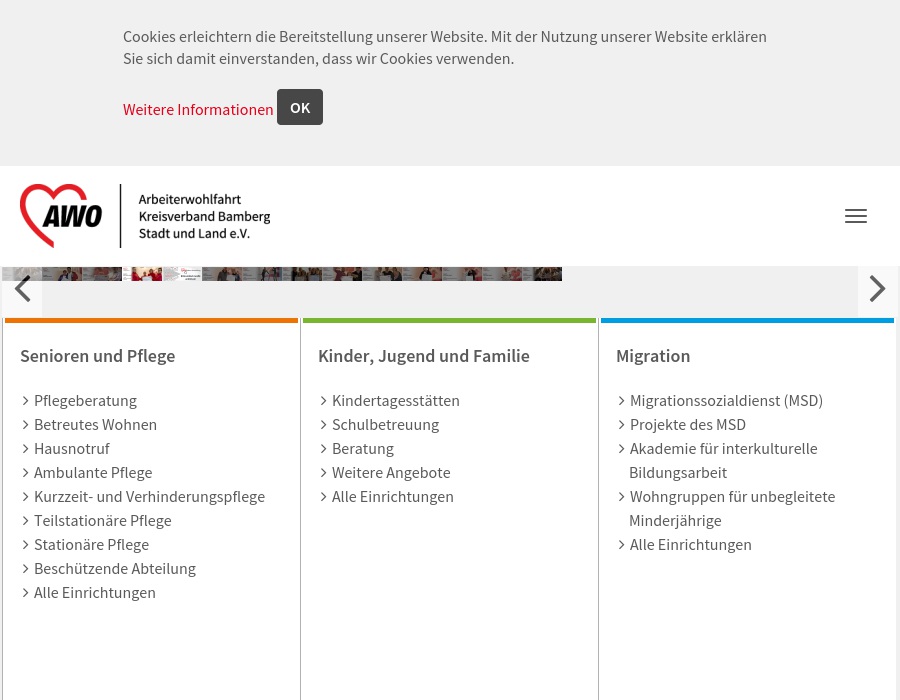Image resolution: width=900 pixels, height=700 pixels.
Task: Go to Betreutes Wohnen
Action: (95, 425)
